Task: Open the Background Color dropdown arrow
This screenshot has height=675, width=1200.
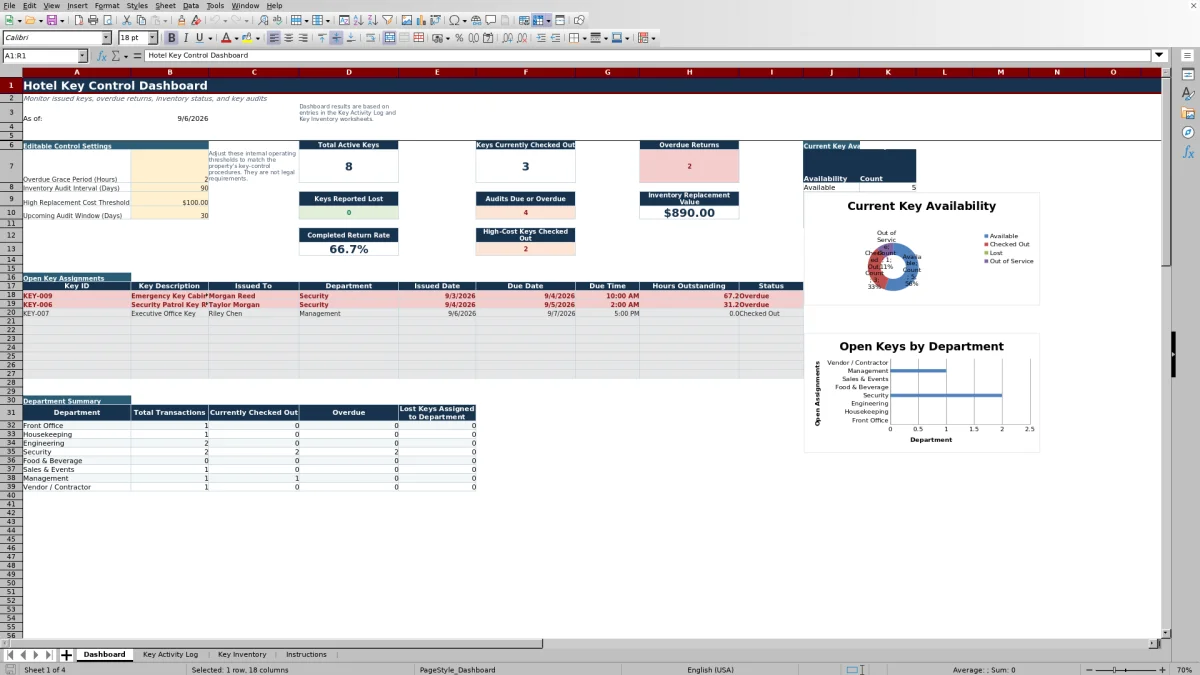Action: (257, 38)
